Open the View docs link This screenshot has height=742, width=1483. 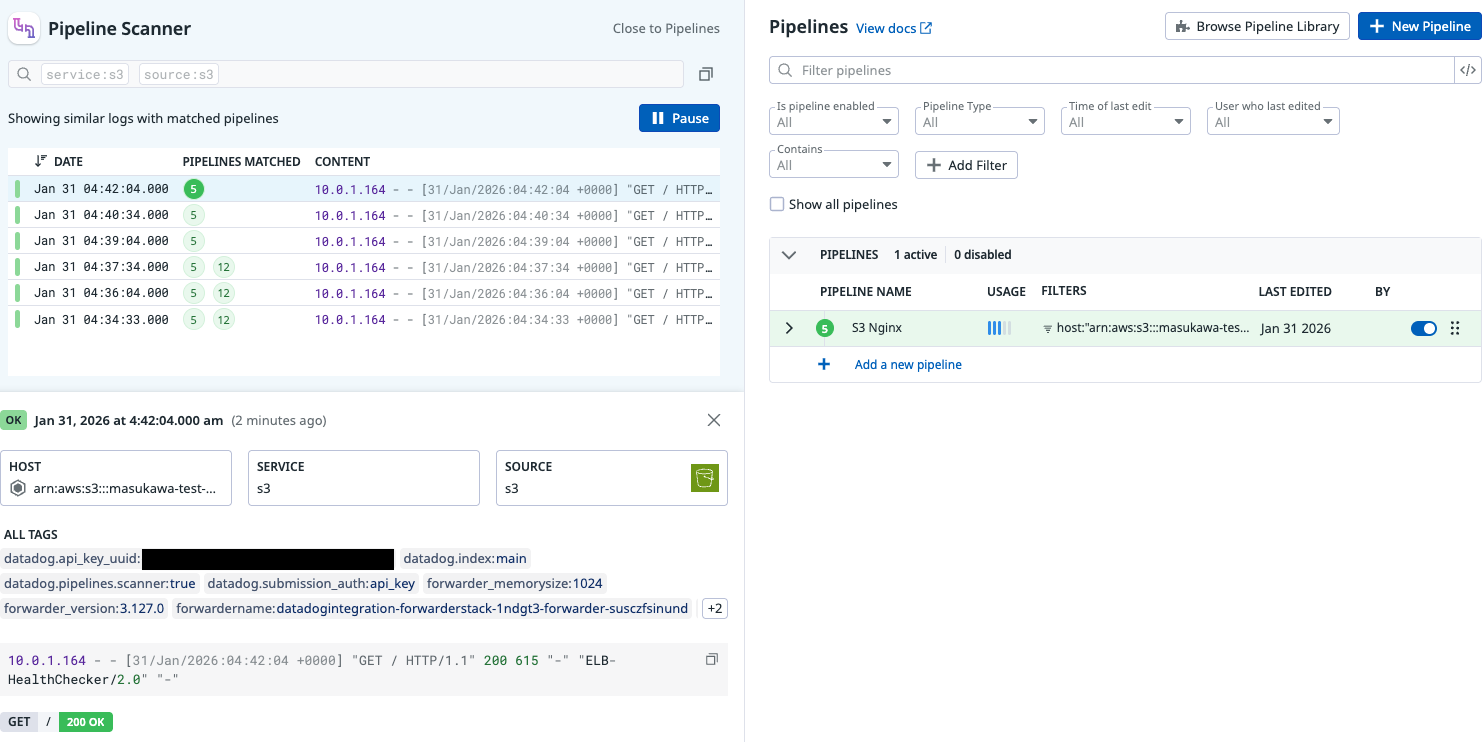tap(893, 28)
